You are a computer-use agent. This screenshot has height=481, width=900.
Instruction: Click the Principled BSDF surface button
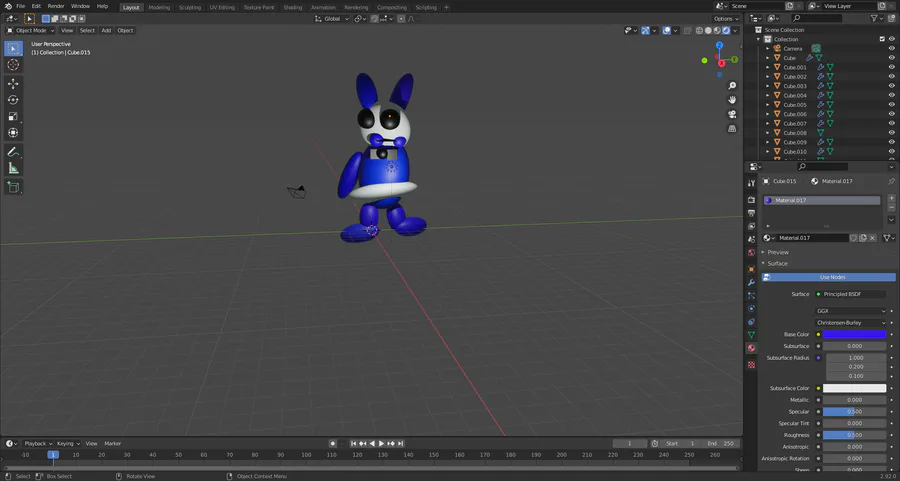pyautogui.click(x=851, y=294)
